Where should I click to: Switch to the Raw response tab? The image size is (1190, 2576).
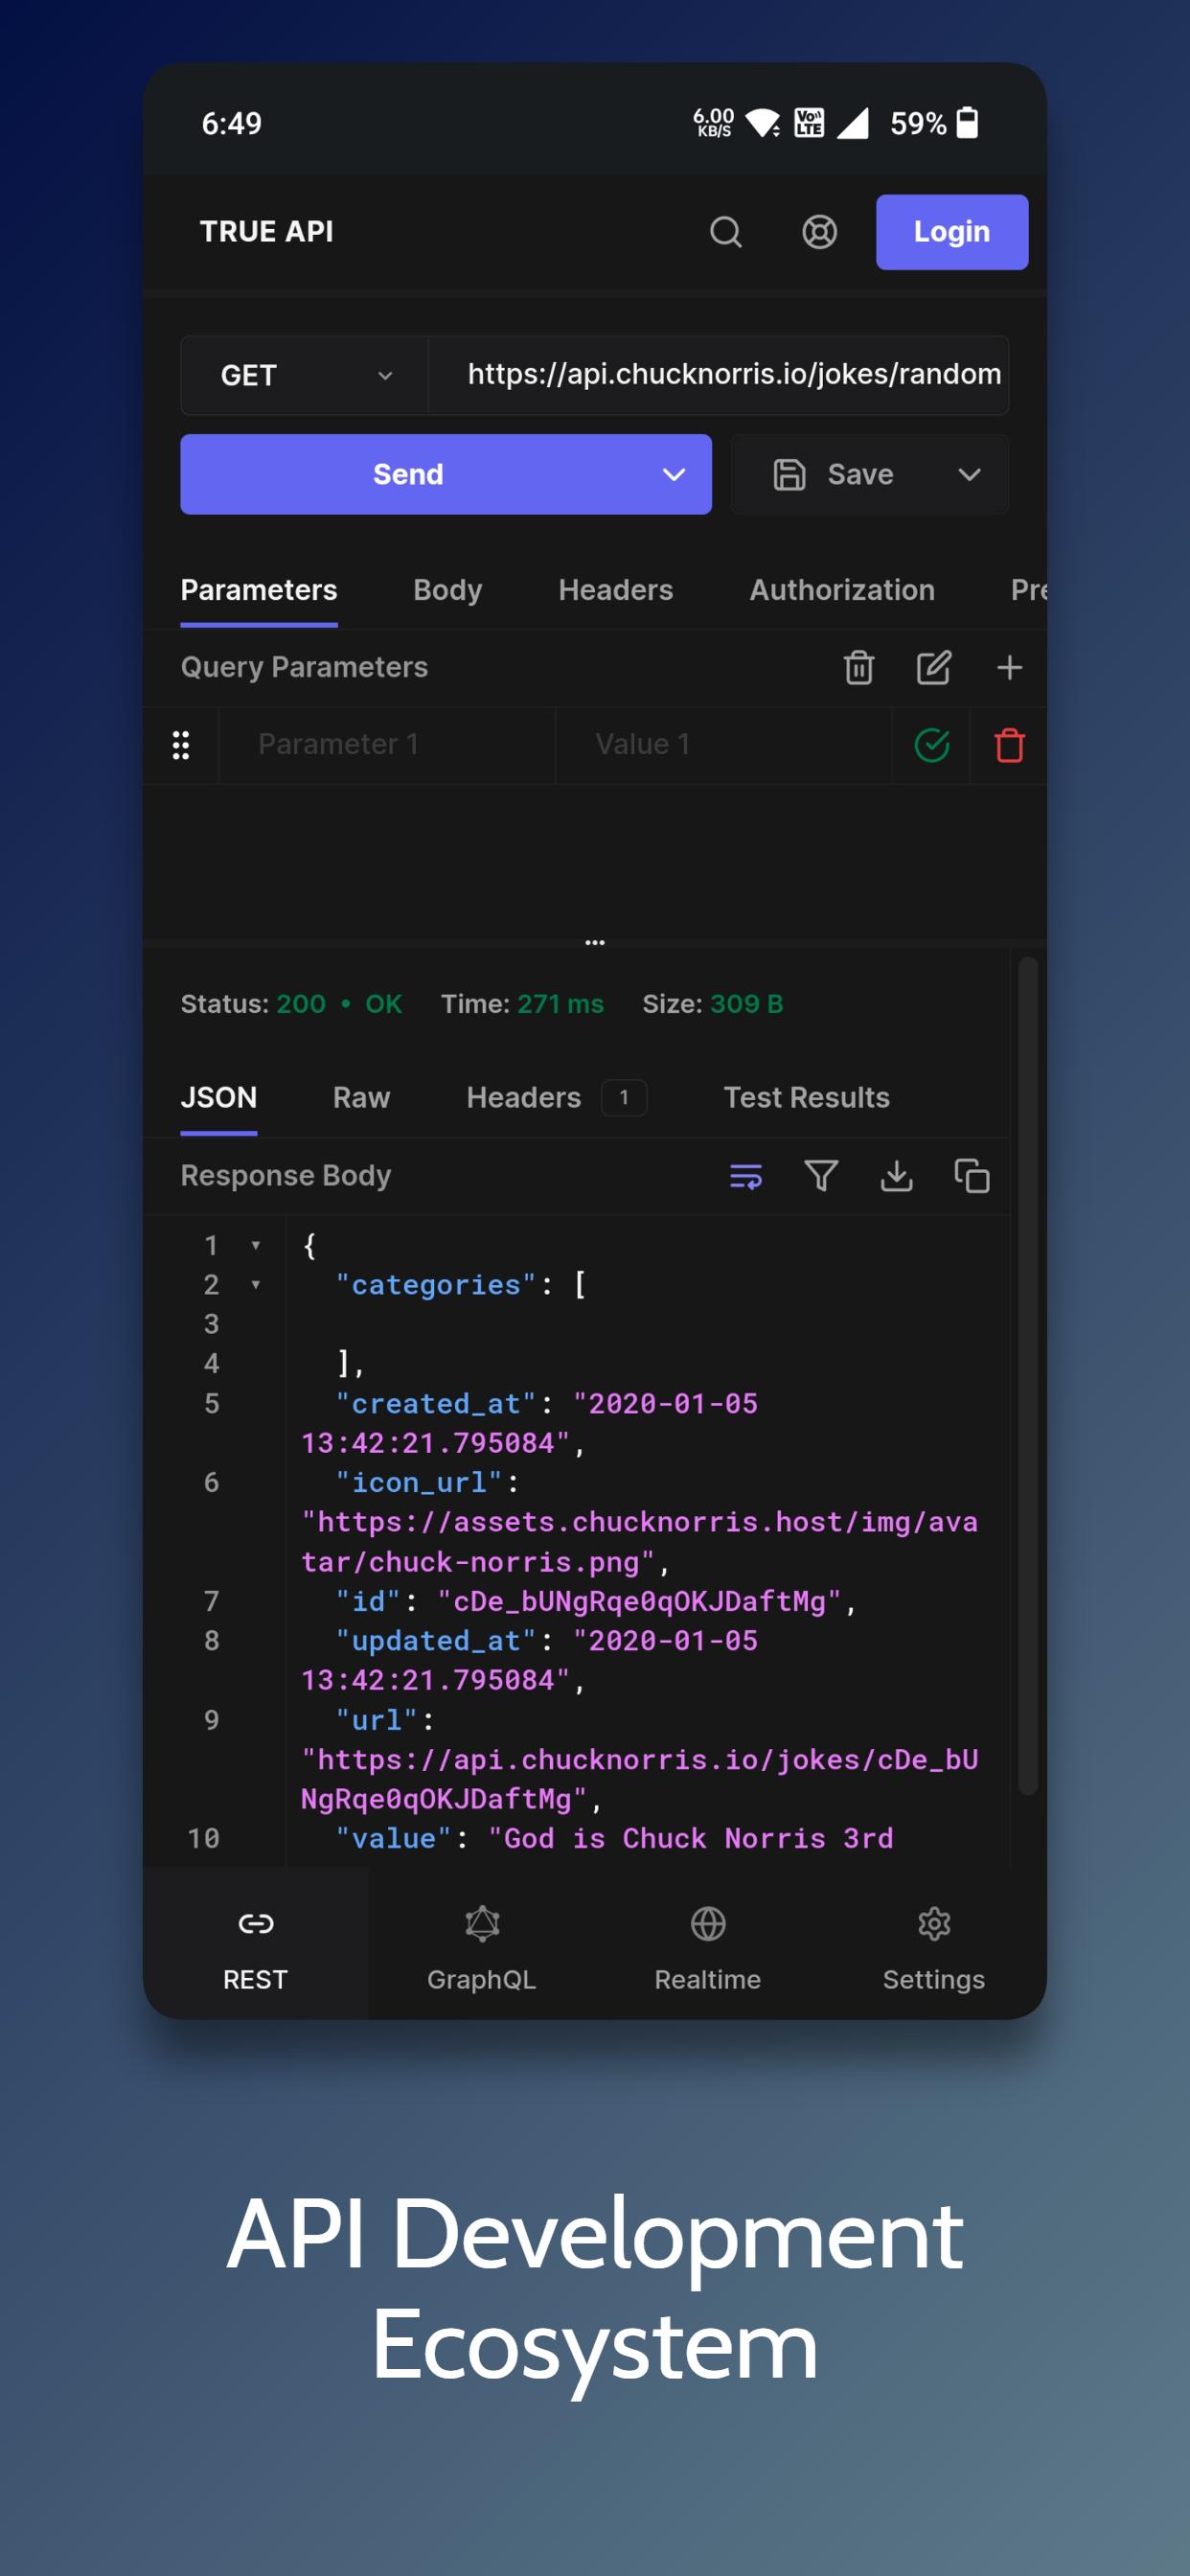click(x=361, y=1098)
